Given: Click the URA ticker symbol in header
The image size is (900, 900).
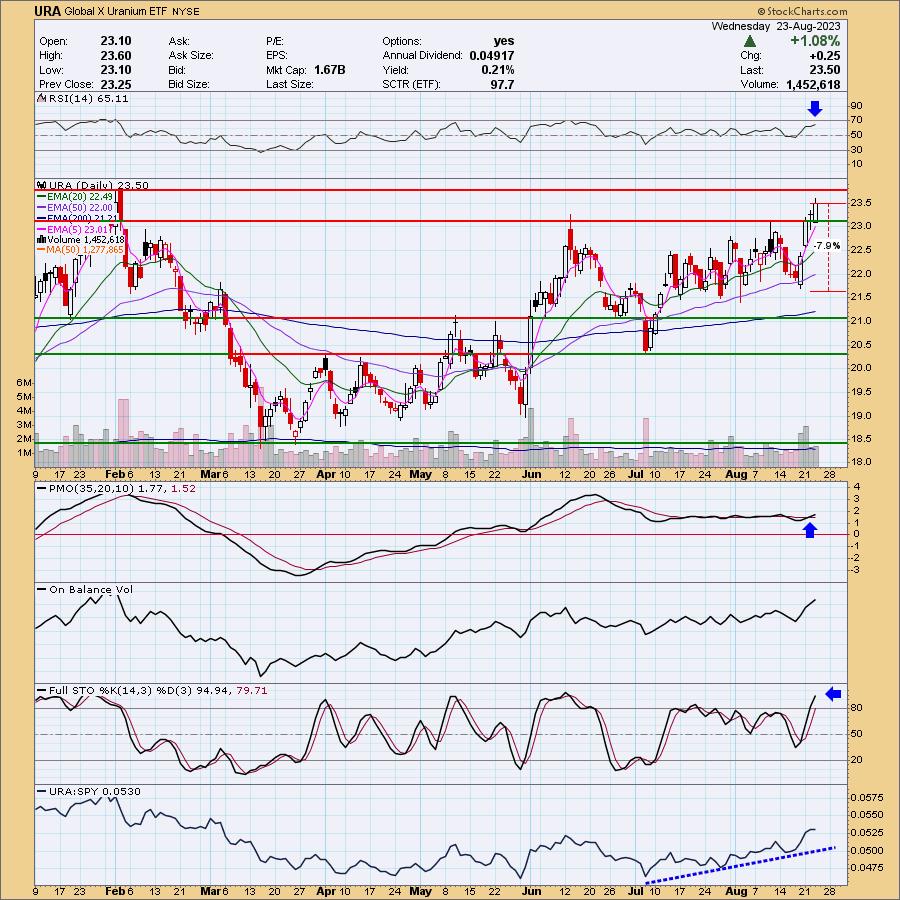Looking at the screenshot, I should pos(47,11).
